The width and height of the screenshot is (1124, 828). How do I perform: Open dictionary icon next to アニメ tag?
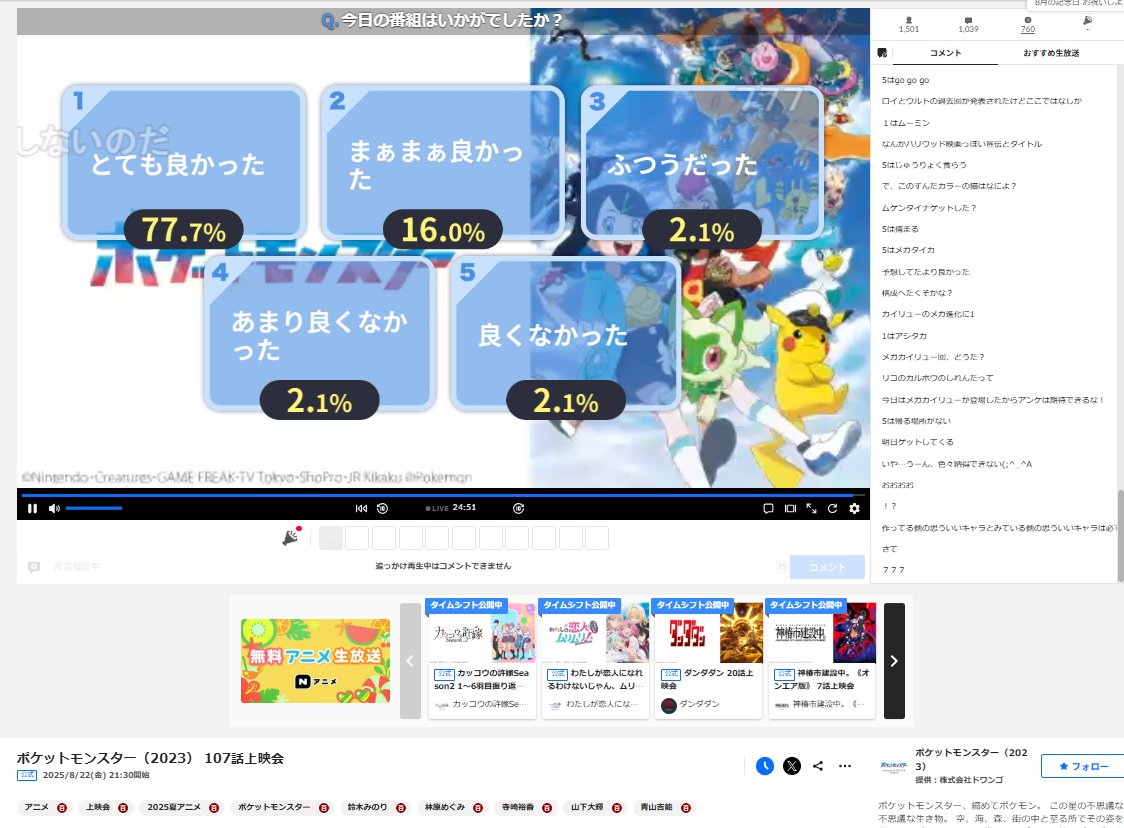tap(62, 808)
